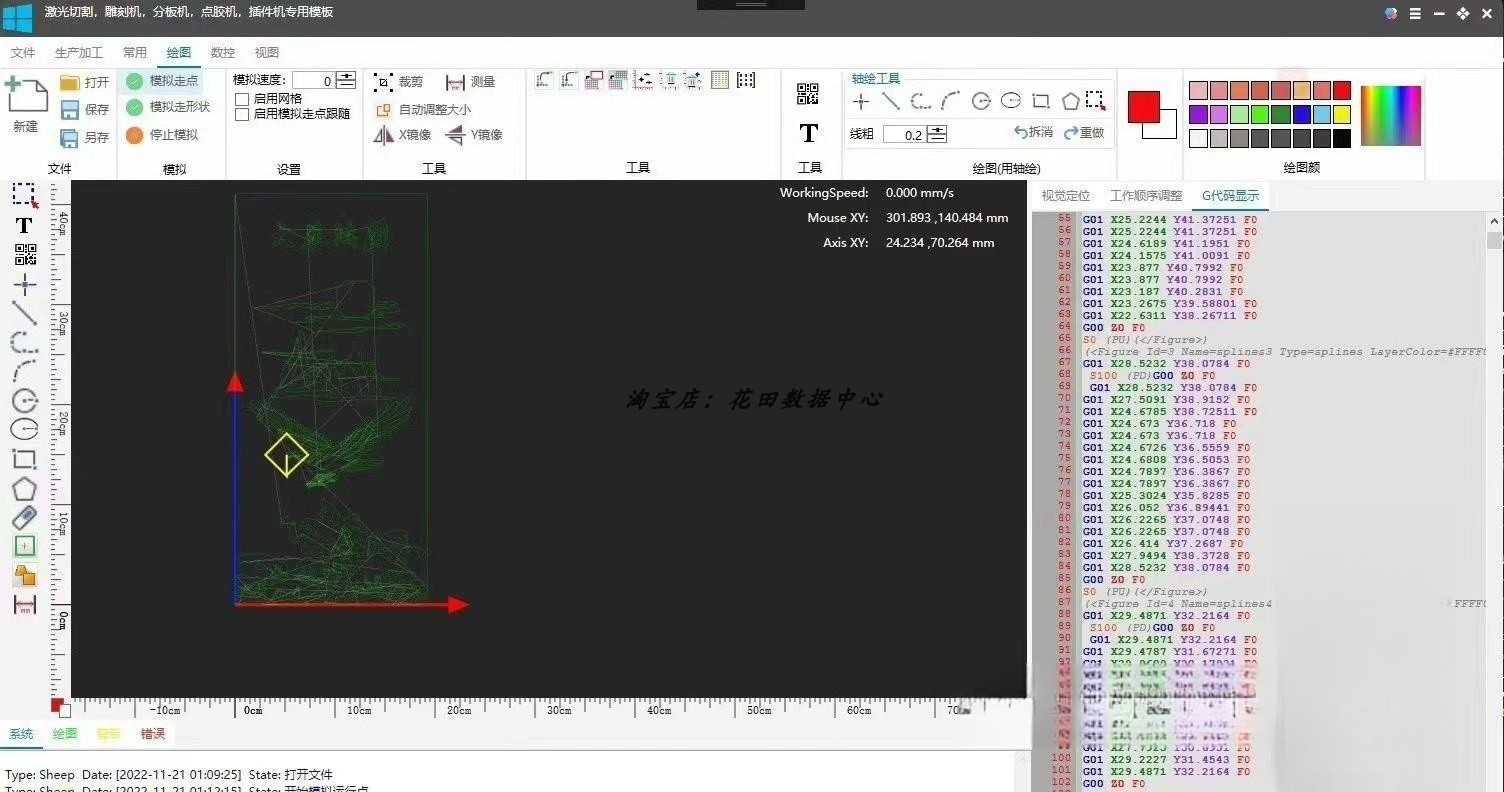Click the left sidebar green plus-box icon
This screenshot has height=792, width=1504.
click(x=24, y=546)
